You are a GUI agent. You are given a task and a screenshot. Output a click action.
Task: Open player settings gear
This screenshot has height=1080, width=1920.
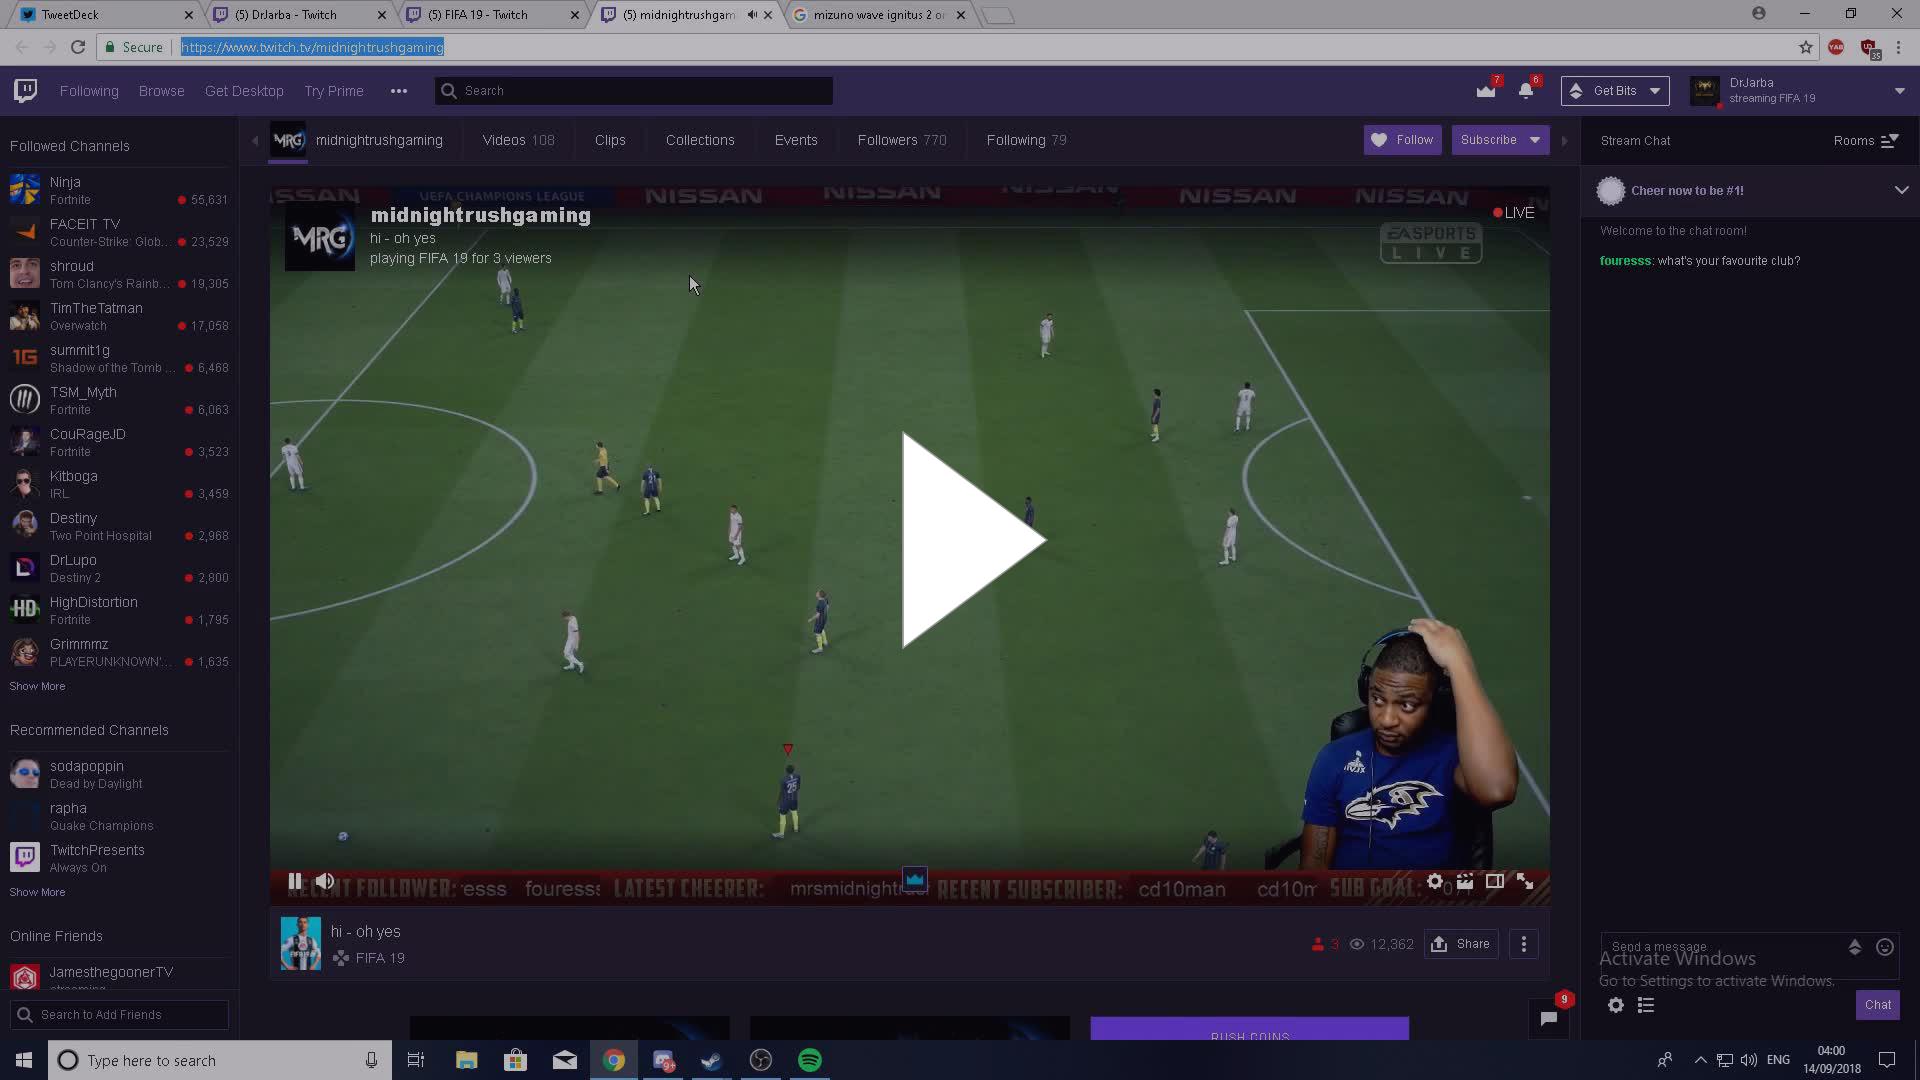pos(1435,882)
